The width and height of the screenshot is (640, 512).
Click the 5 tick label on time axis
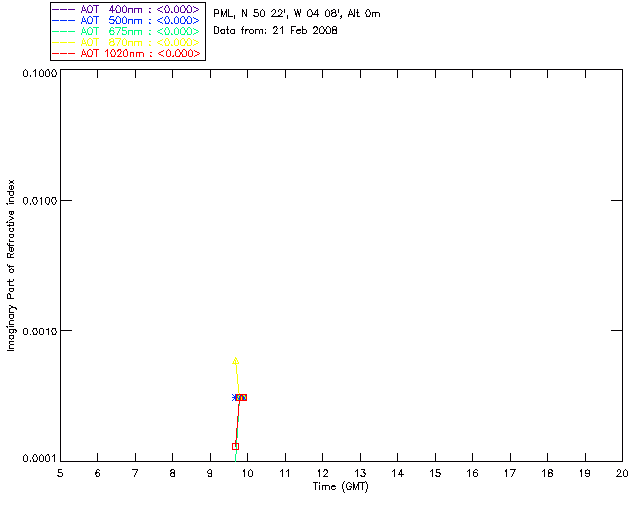(60, 473)
